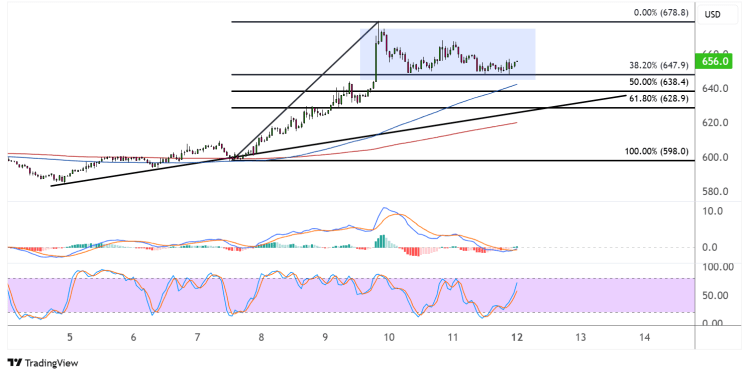Select the 100.00% (598.0) Fibonacci label

click(x=657, y=151)
